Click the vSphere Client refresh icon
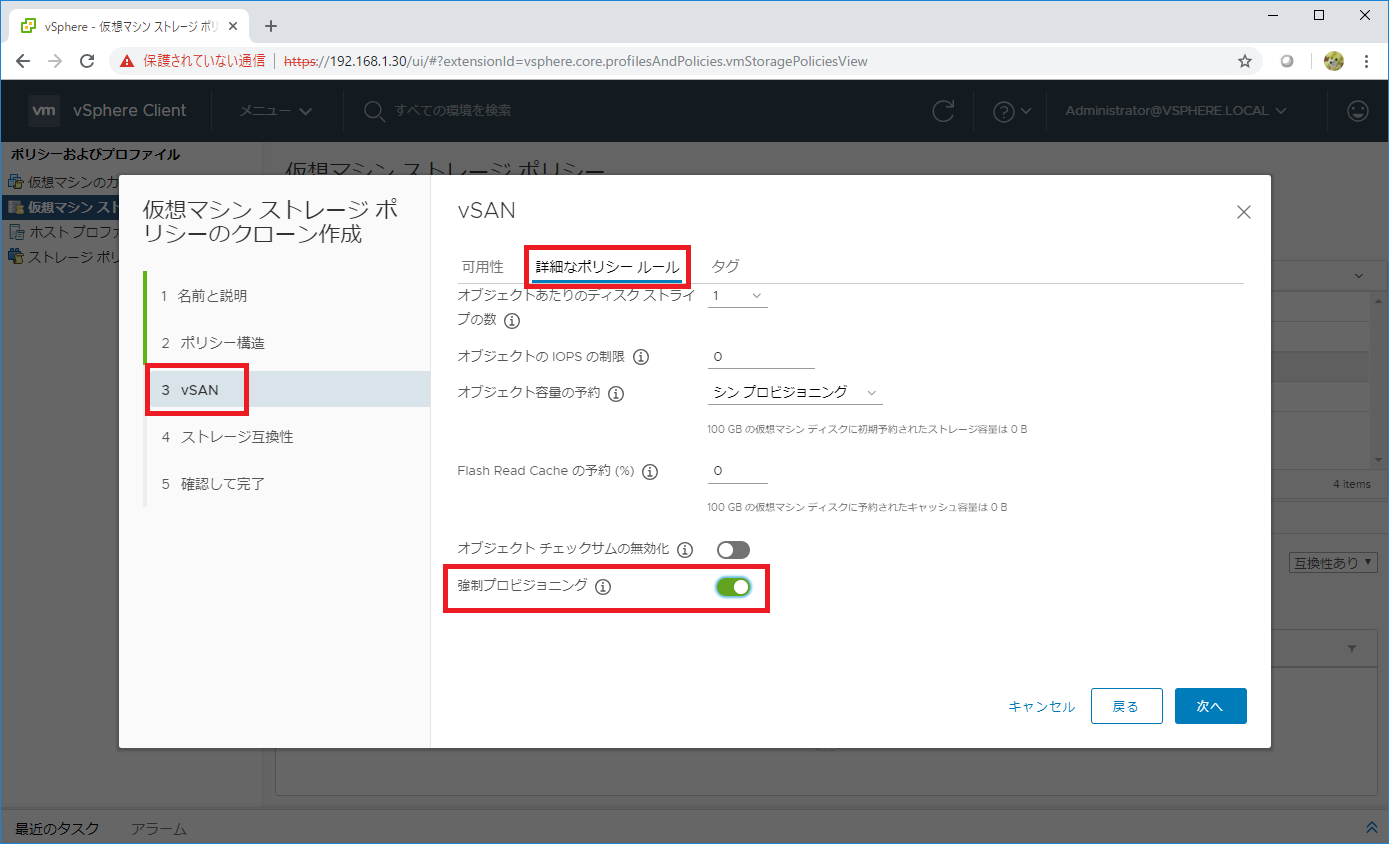This screenshot has width=1389, height=844. [943, 111]
